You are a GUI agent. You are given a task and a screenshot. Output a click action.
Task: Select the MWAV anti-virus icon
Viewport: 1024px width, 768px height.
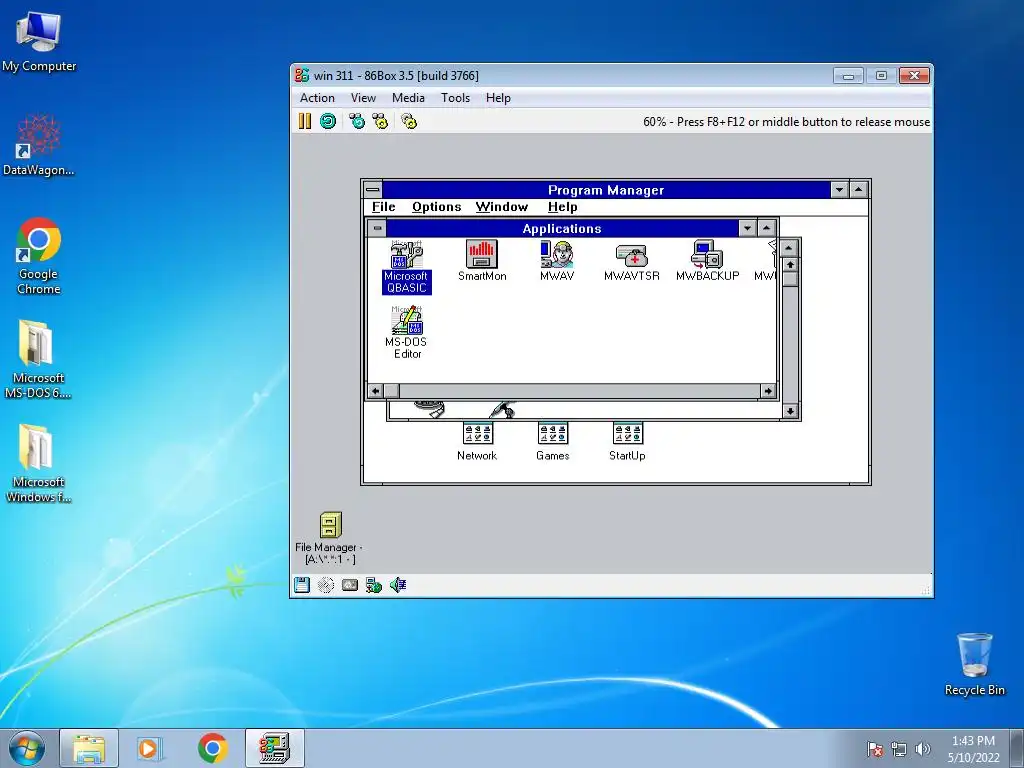tap(557, 261)
